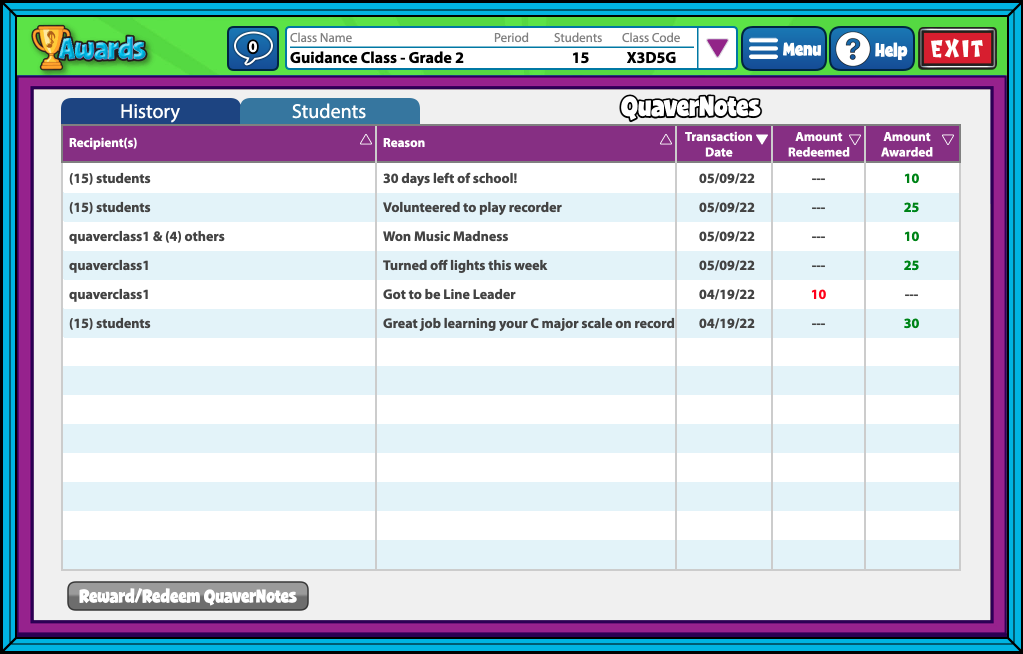This screenshot has width=1023, height=654.
Task: Click 'quaverclass1 & (4) others' recipient
Action: coord(147,236)
